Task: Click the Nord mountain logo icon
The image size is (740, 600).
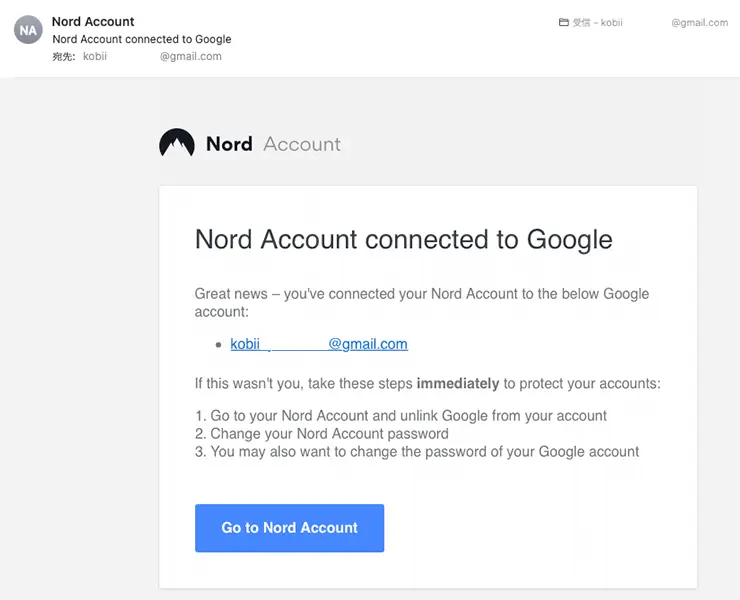Action: [177, 143]
